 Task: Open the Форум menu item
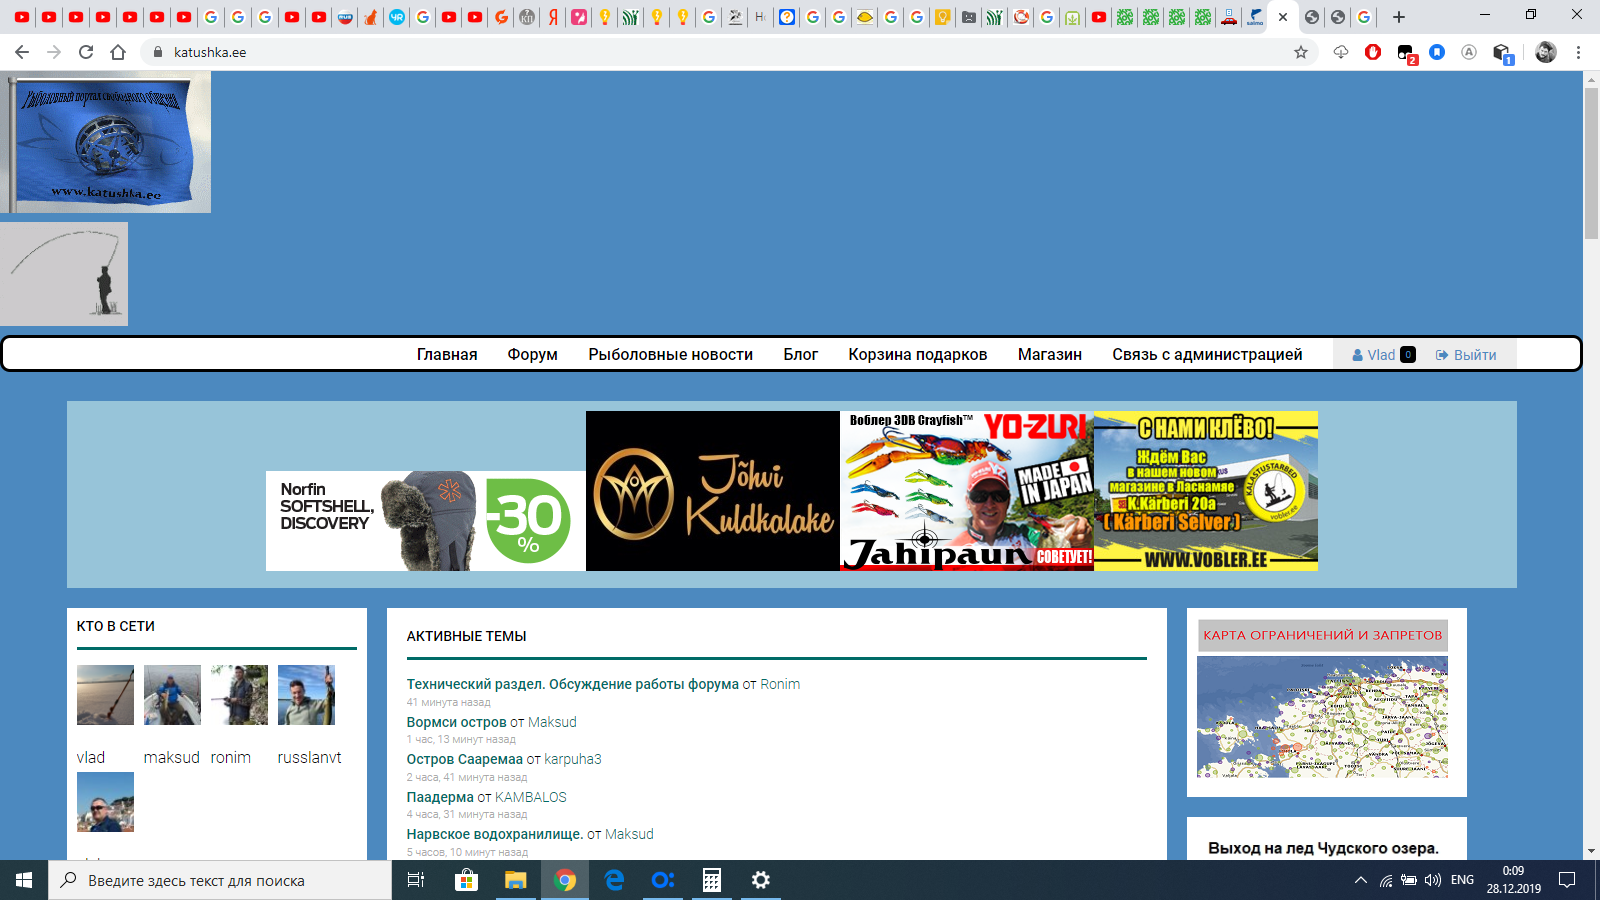(x=532, y=354)
